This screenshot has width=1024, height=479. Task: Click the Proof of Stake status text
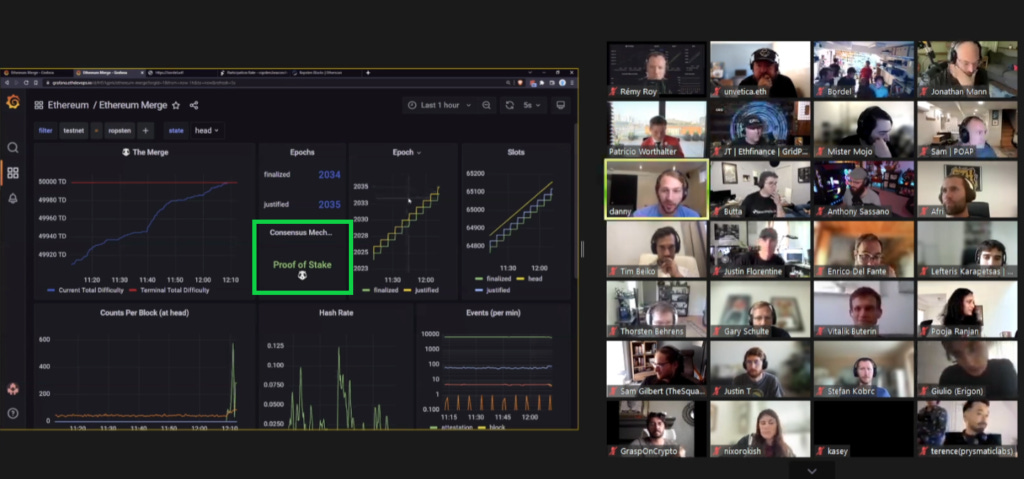[x=302, y=265]
